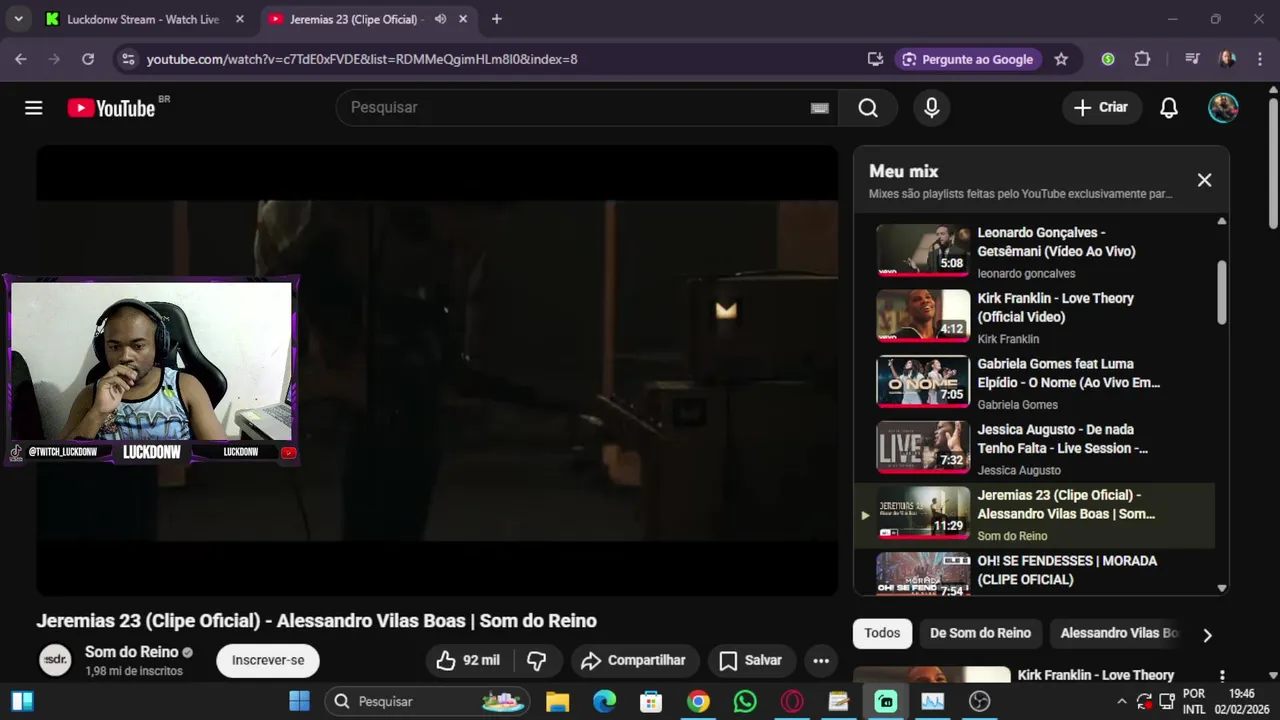This screenshot has height=720, width=1280.
Task: Close the Jeremias 23 YouTube tab
Action: (464, 19)
